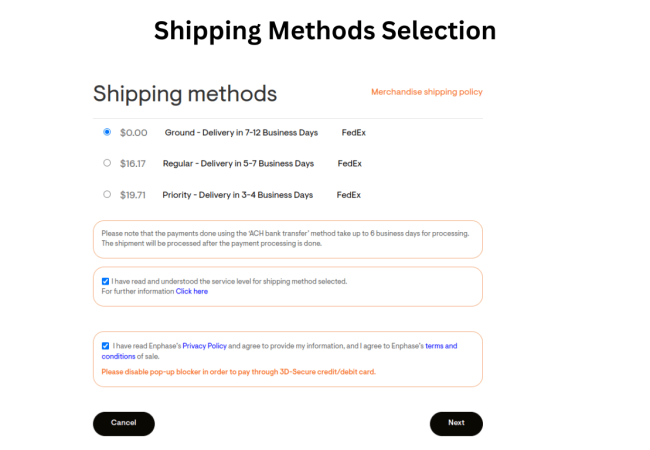The image size is (650, 450).
Task: Uncheck the service level understood checkbox
Action: [x=105, y=281]
